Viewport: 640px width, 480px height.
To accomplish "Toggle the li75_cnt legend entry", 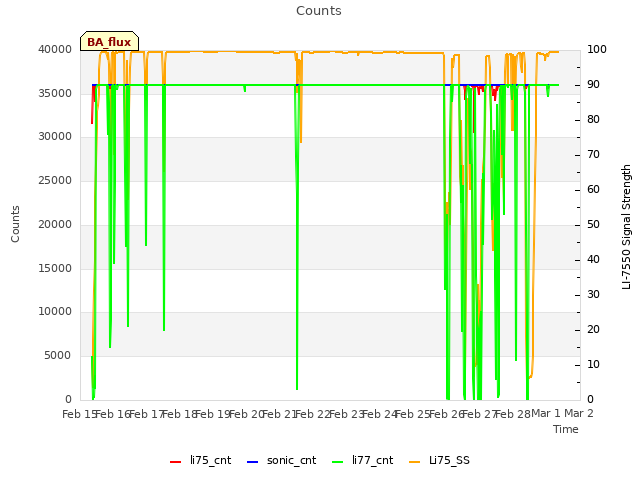I will tap(200, 460).
